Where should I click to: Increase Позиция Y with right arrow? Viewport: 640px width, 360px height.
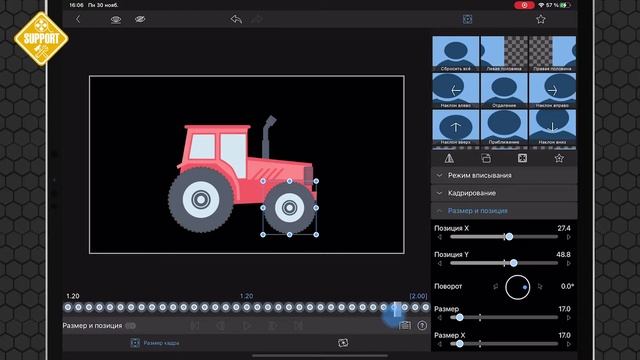click(569, 264)
